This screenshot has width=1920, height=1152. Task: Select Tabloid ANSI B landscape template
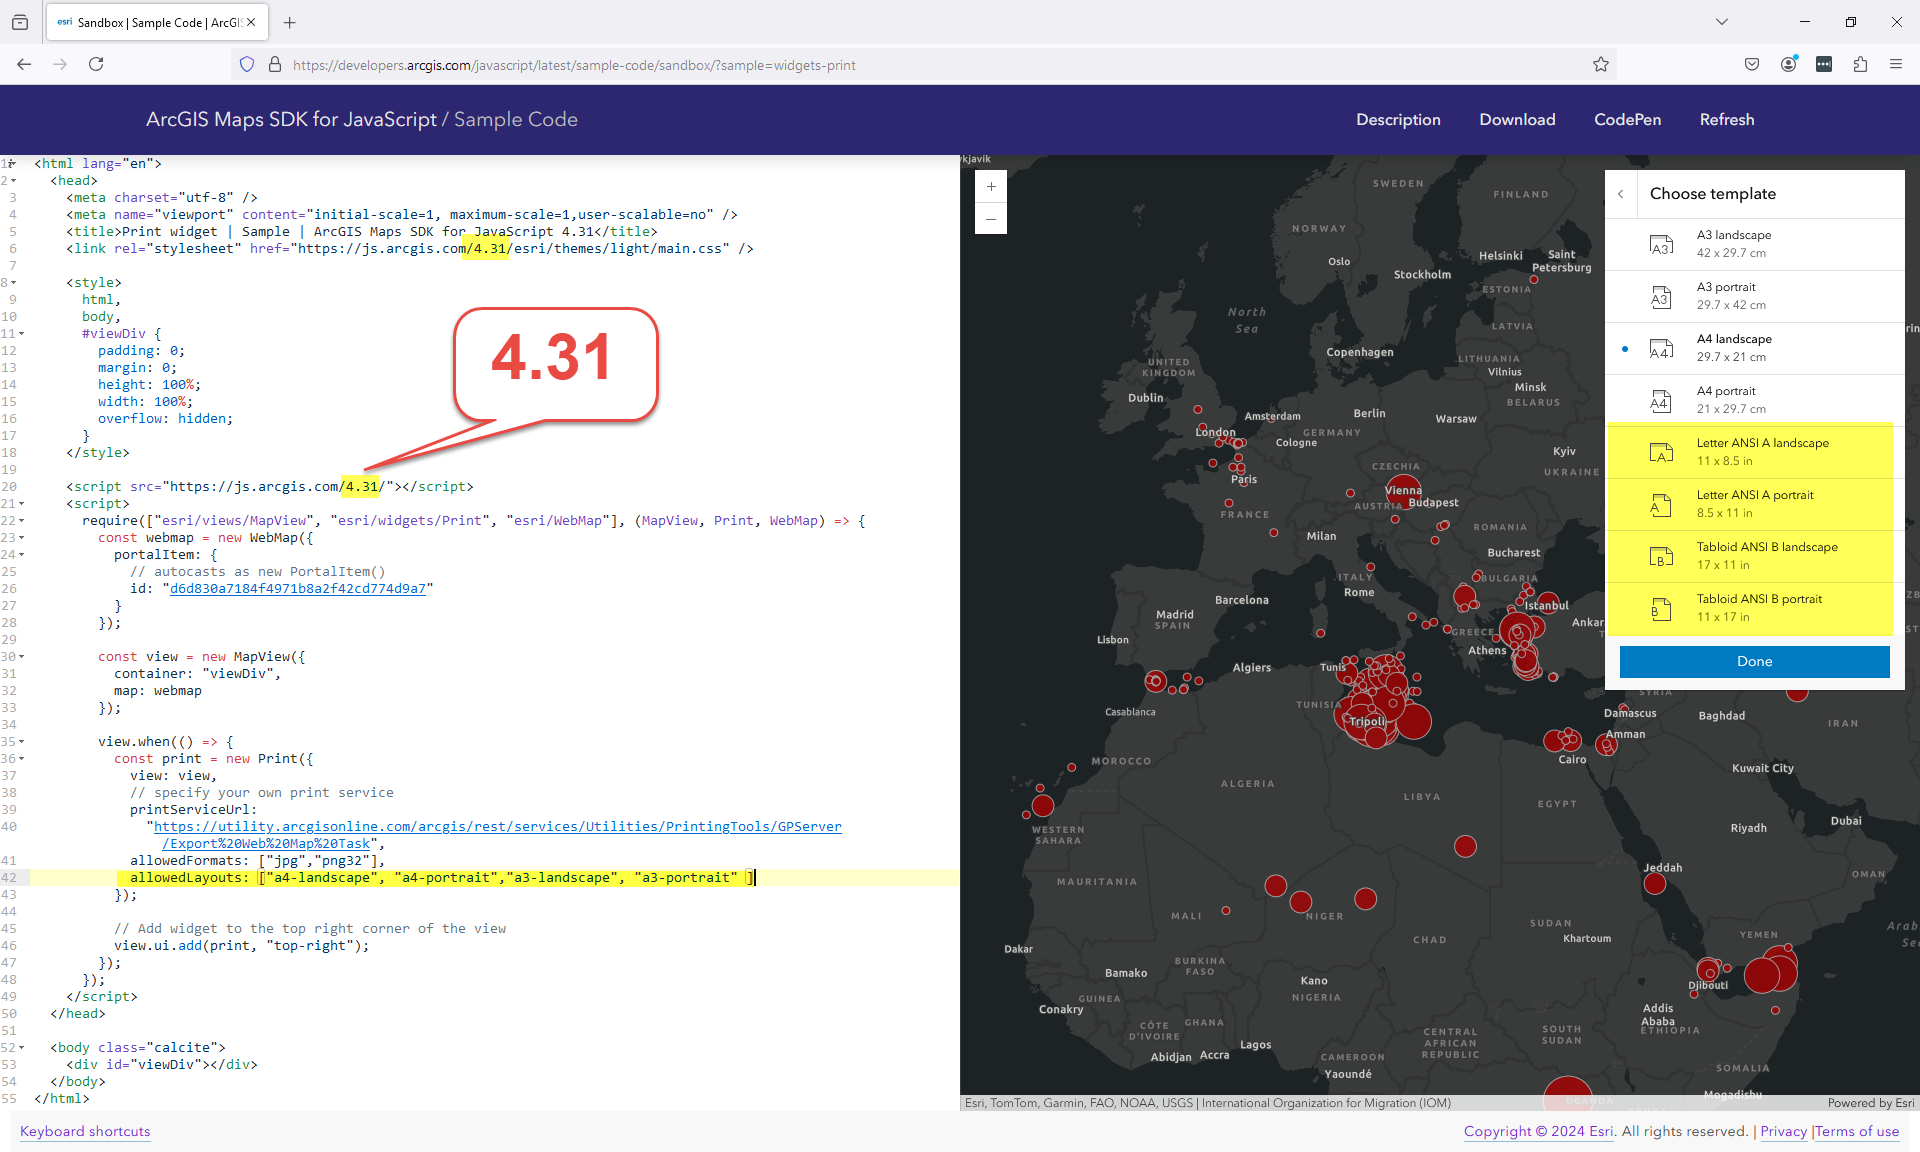click(x=1755, y=556)
